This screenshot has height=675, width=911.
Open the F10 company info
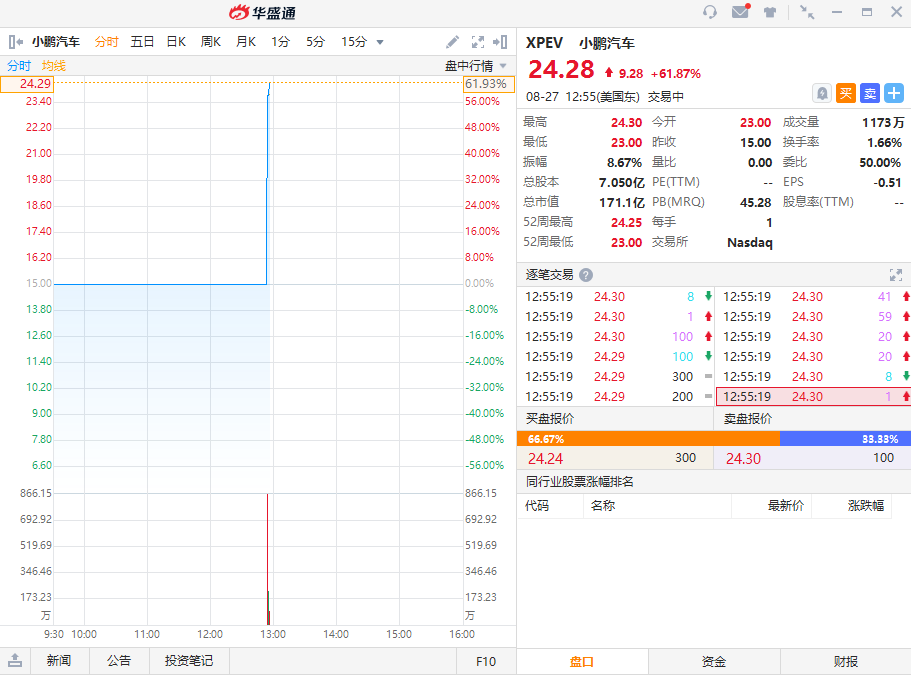coord(486,661)
